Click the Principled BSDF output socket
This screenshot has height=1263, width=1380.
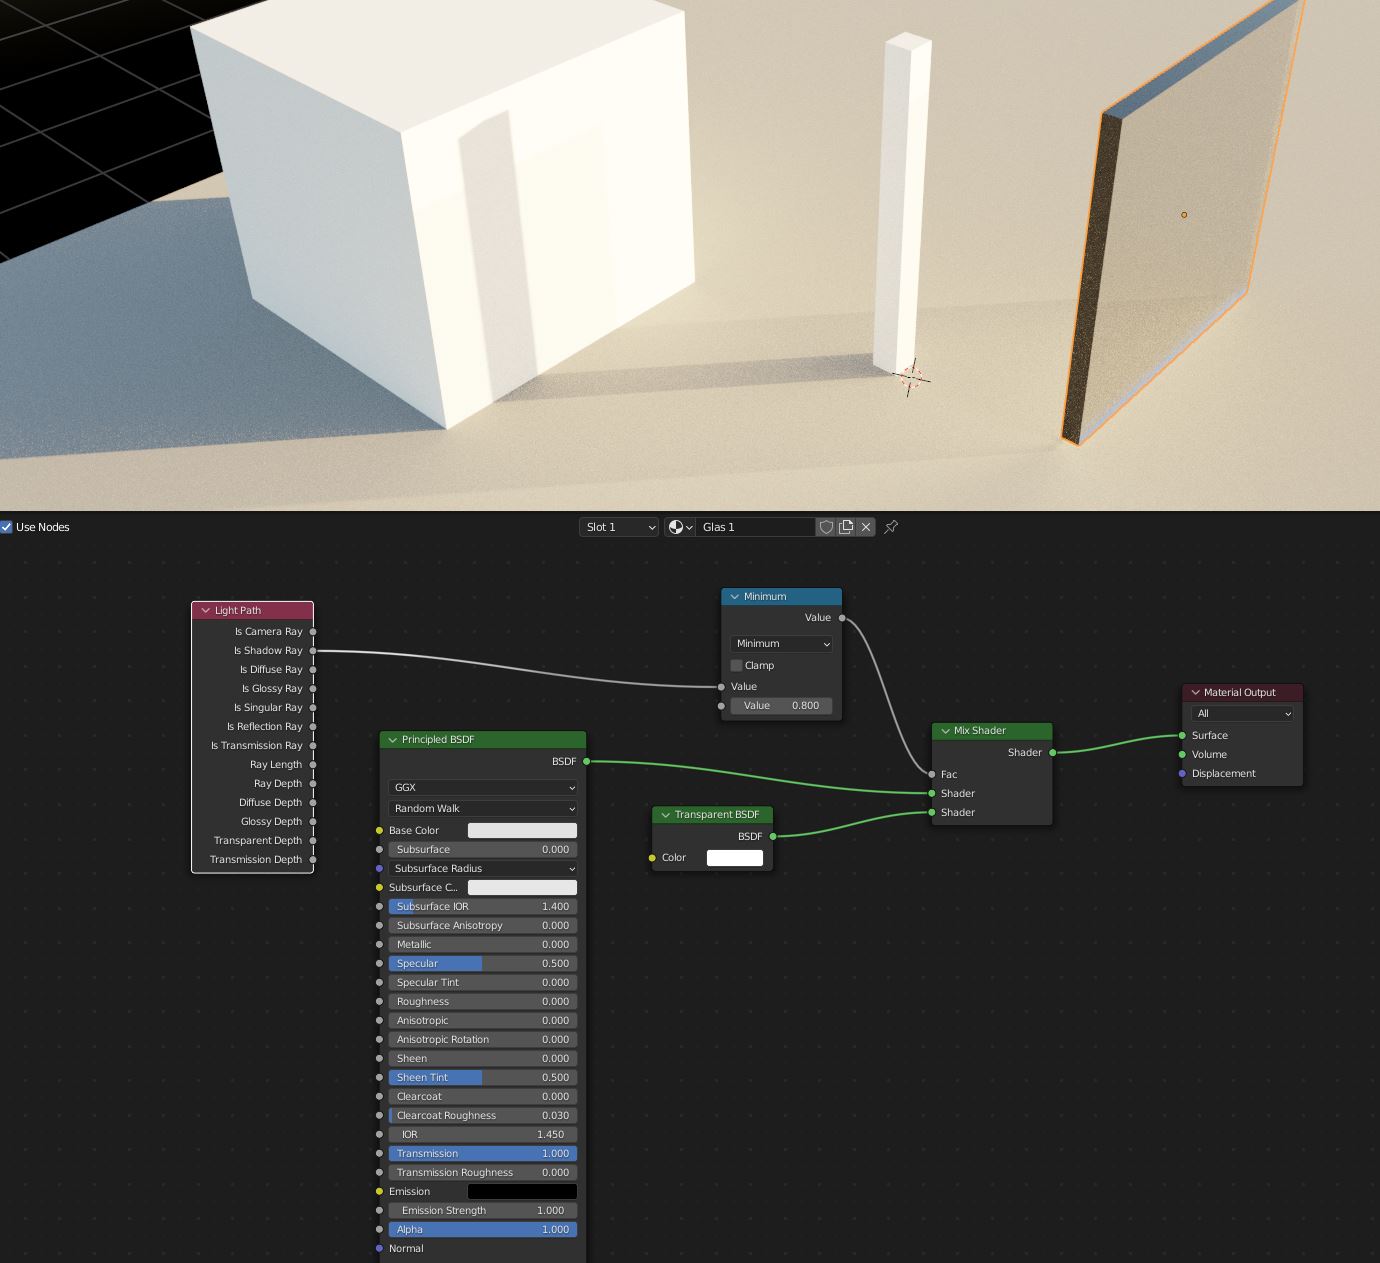point(586,762)
